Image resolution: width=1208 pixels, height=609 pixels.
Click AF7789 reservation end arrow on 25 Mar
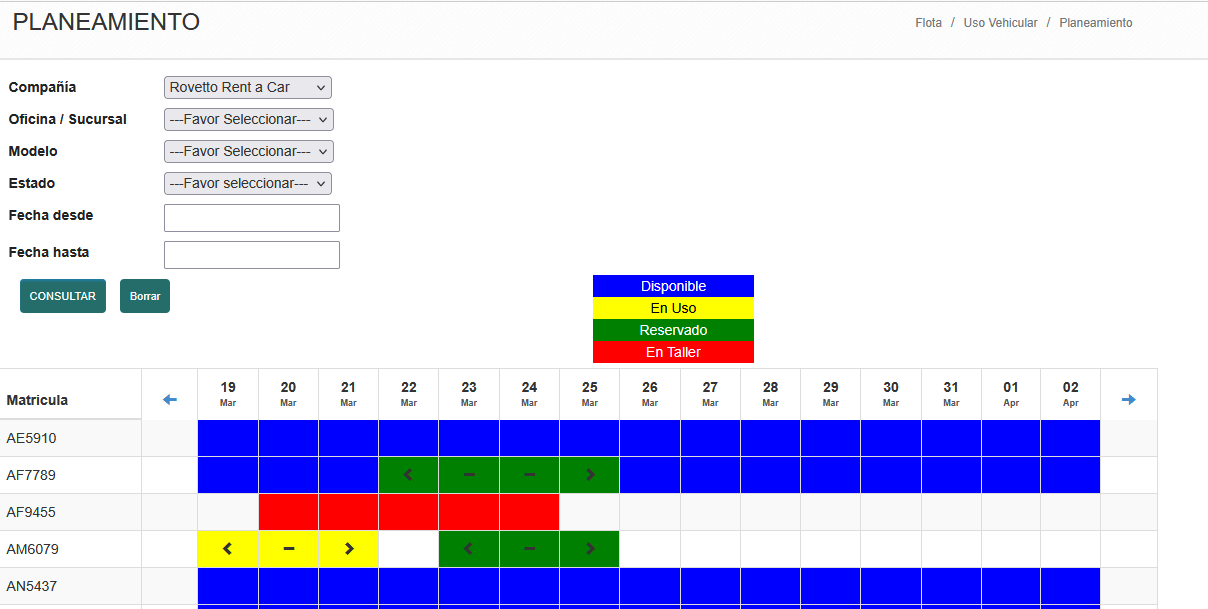590,475
